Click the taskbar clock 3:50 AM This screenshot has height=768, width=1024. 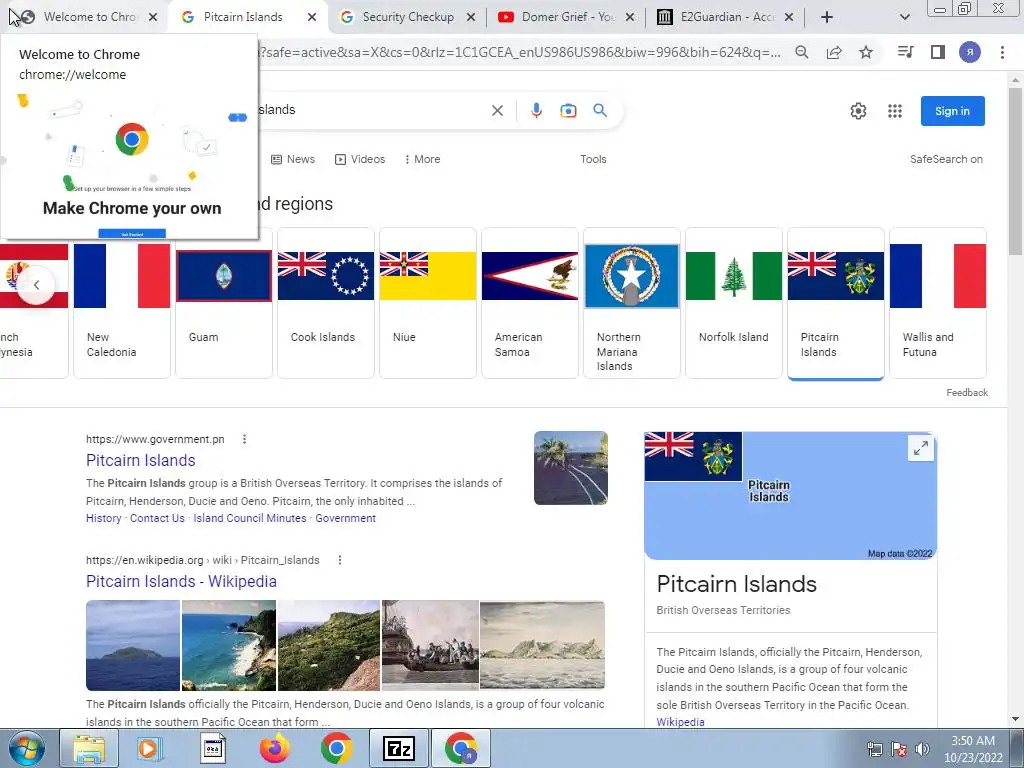973,748
